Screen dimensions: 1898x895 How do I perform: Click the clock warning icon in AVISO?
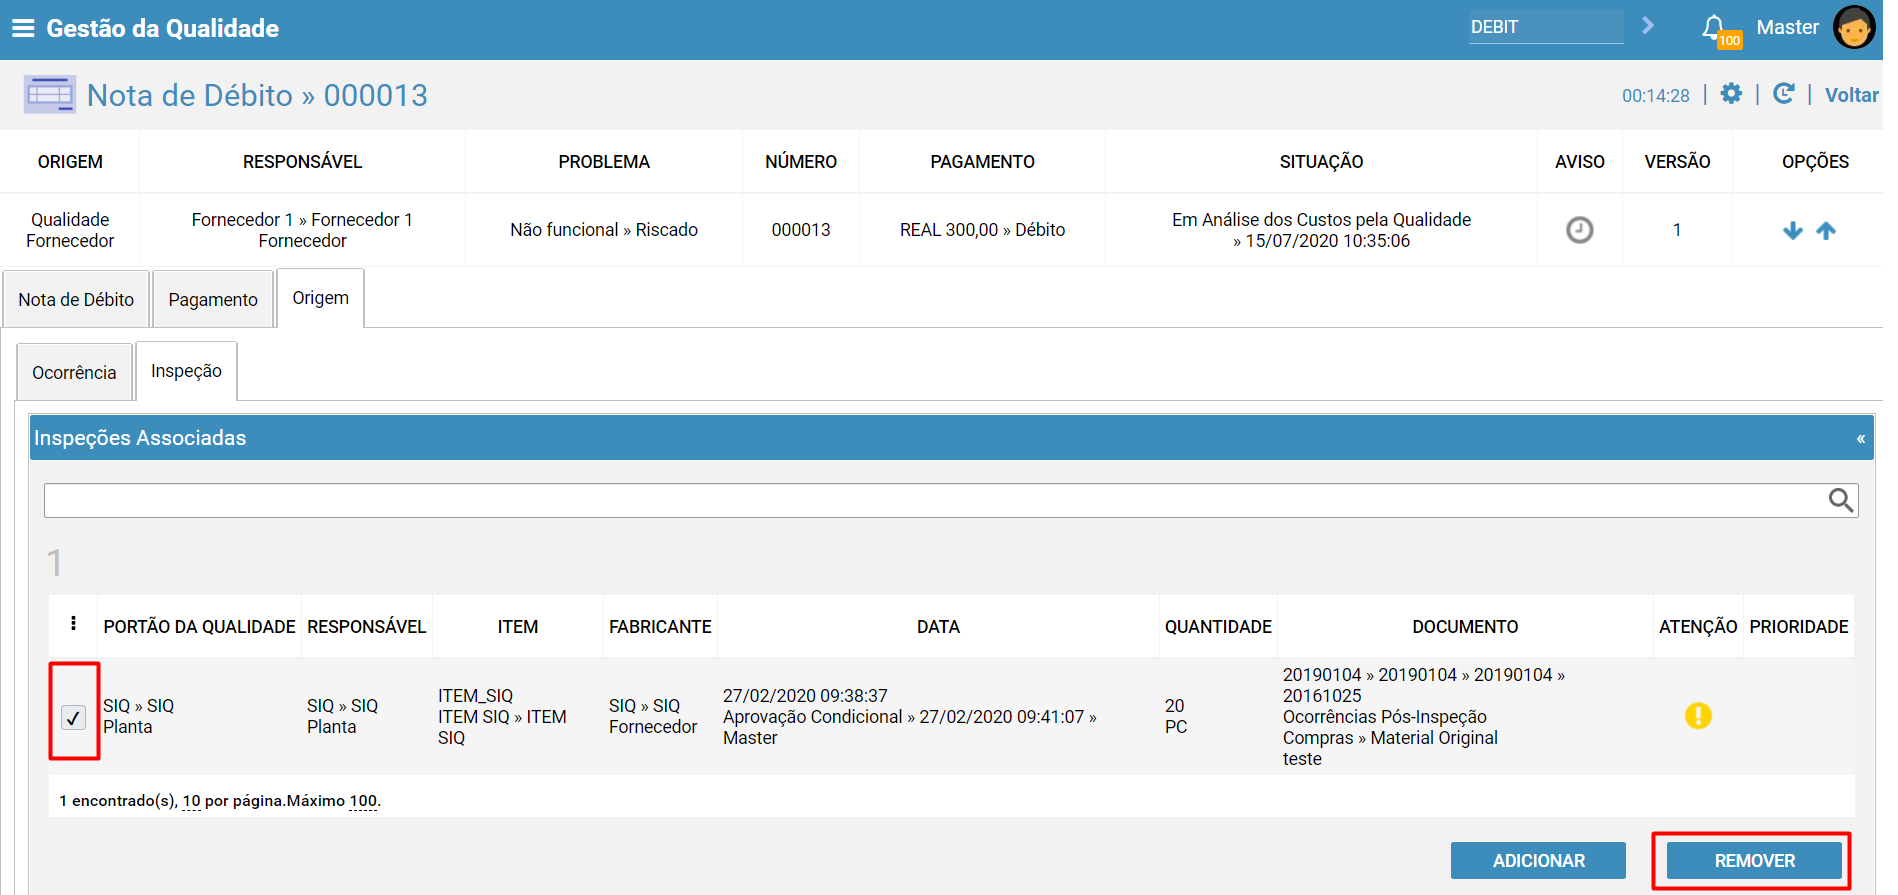(1579, 230)
